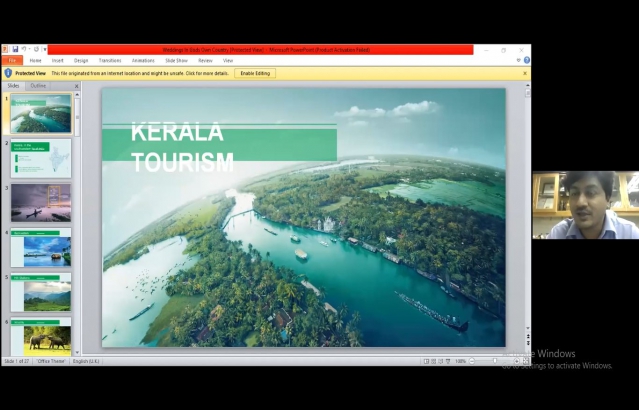Click the English (U.K.) language indicator

point(86,361)
